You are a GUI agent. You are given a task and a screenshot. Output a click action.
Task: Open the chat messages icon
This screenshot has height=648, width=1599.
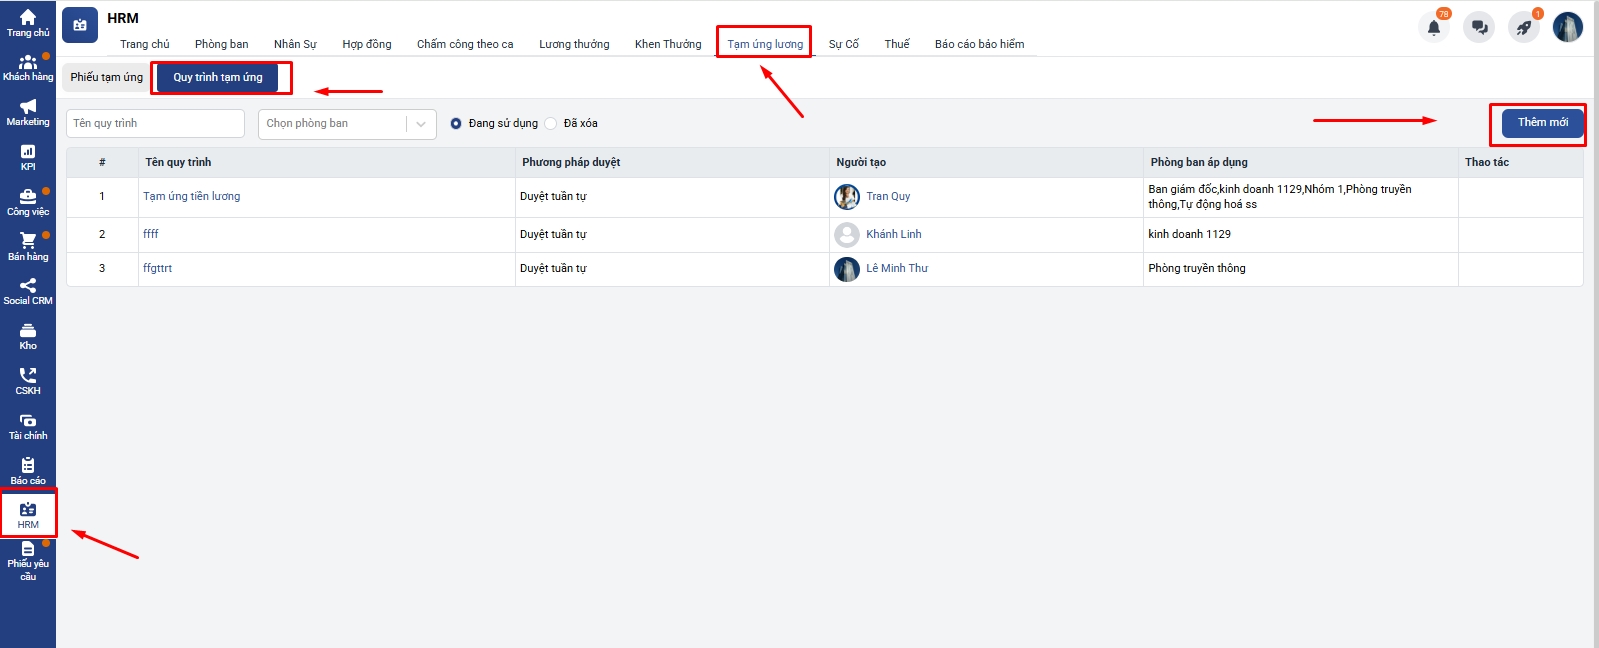tap(1479, 27)
